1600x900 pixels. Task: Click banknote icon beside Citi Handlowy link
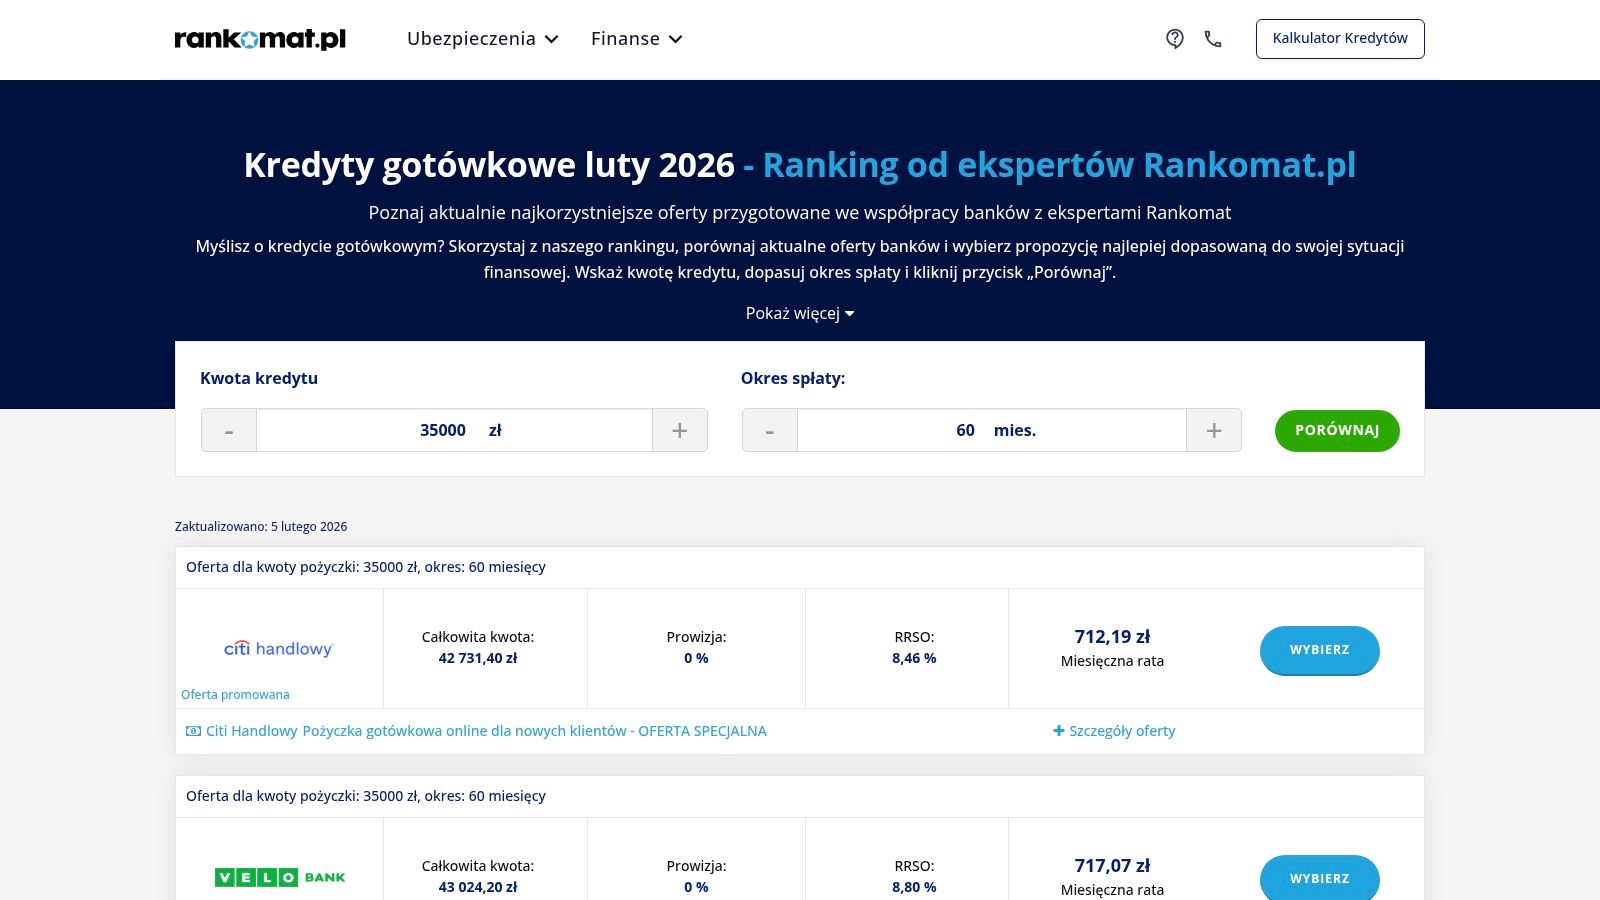193,731
